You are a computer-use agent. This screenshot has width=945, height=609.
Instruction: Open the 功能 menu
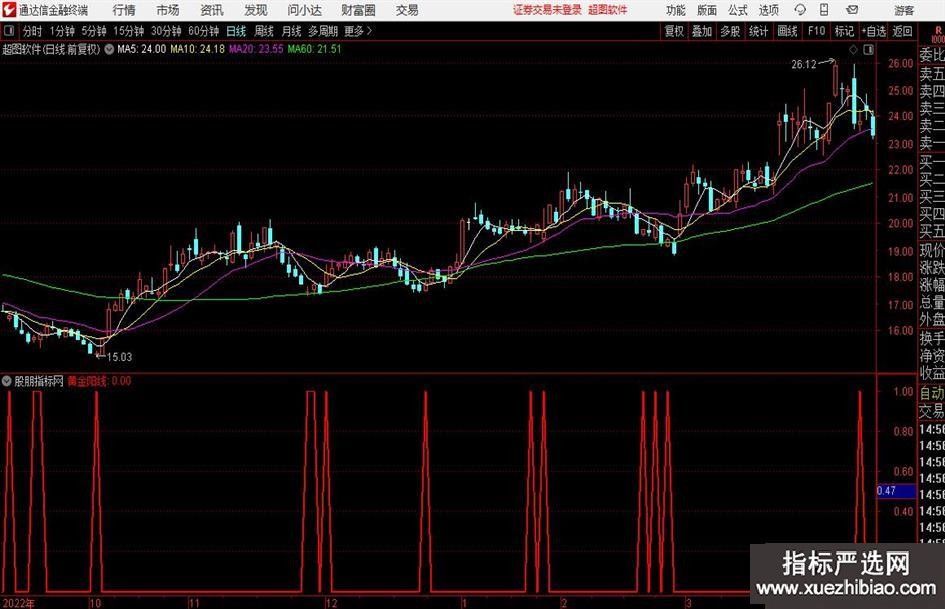[x=676, y=10]
